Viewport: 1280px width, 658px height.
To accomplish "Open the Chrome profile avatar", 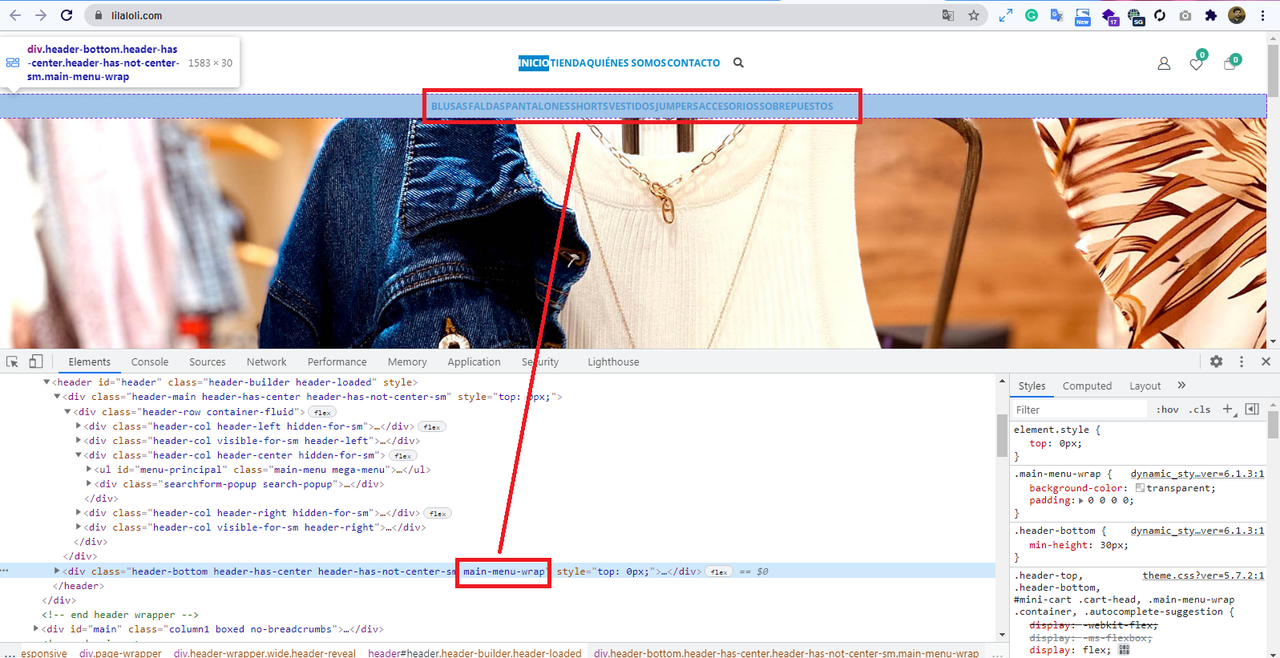I will (x=1237, y=15).
